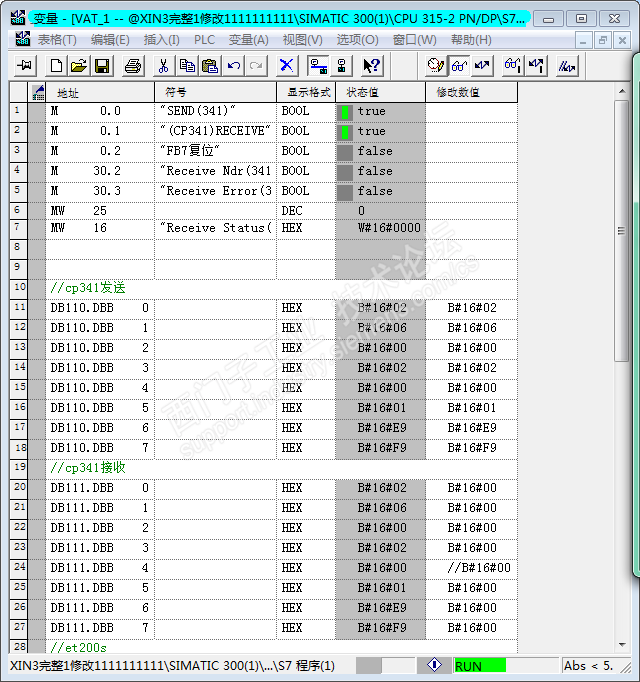Click the document icon in menu bar
This screenshot has width=640, height=682.
coord(23,40)
